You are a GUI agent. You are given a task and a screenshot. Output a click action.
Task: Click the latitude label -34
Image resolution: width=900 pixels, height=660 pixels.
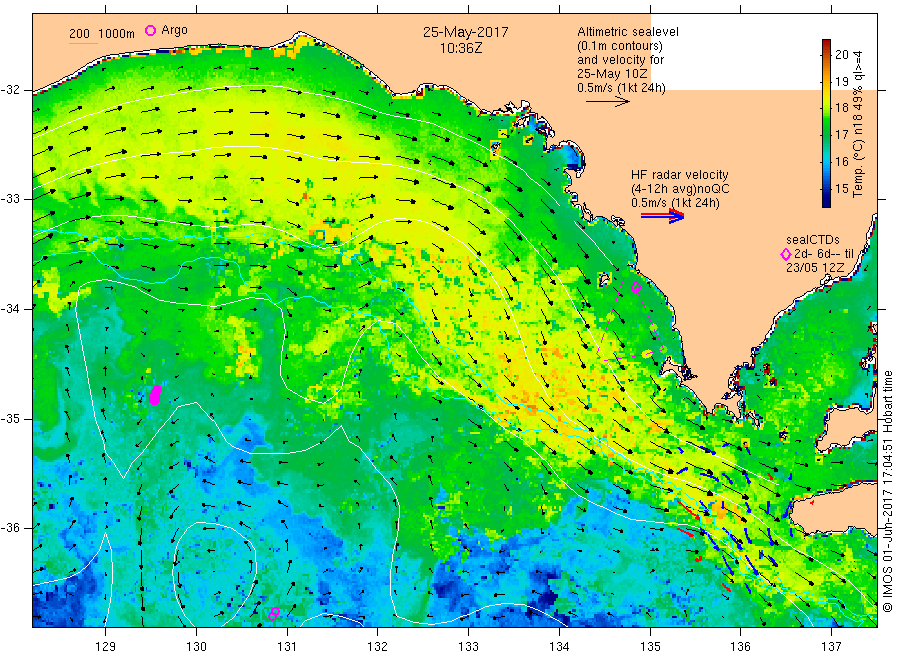[x=10, y=309]
